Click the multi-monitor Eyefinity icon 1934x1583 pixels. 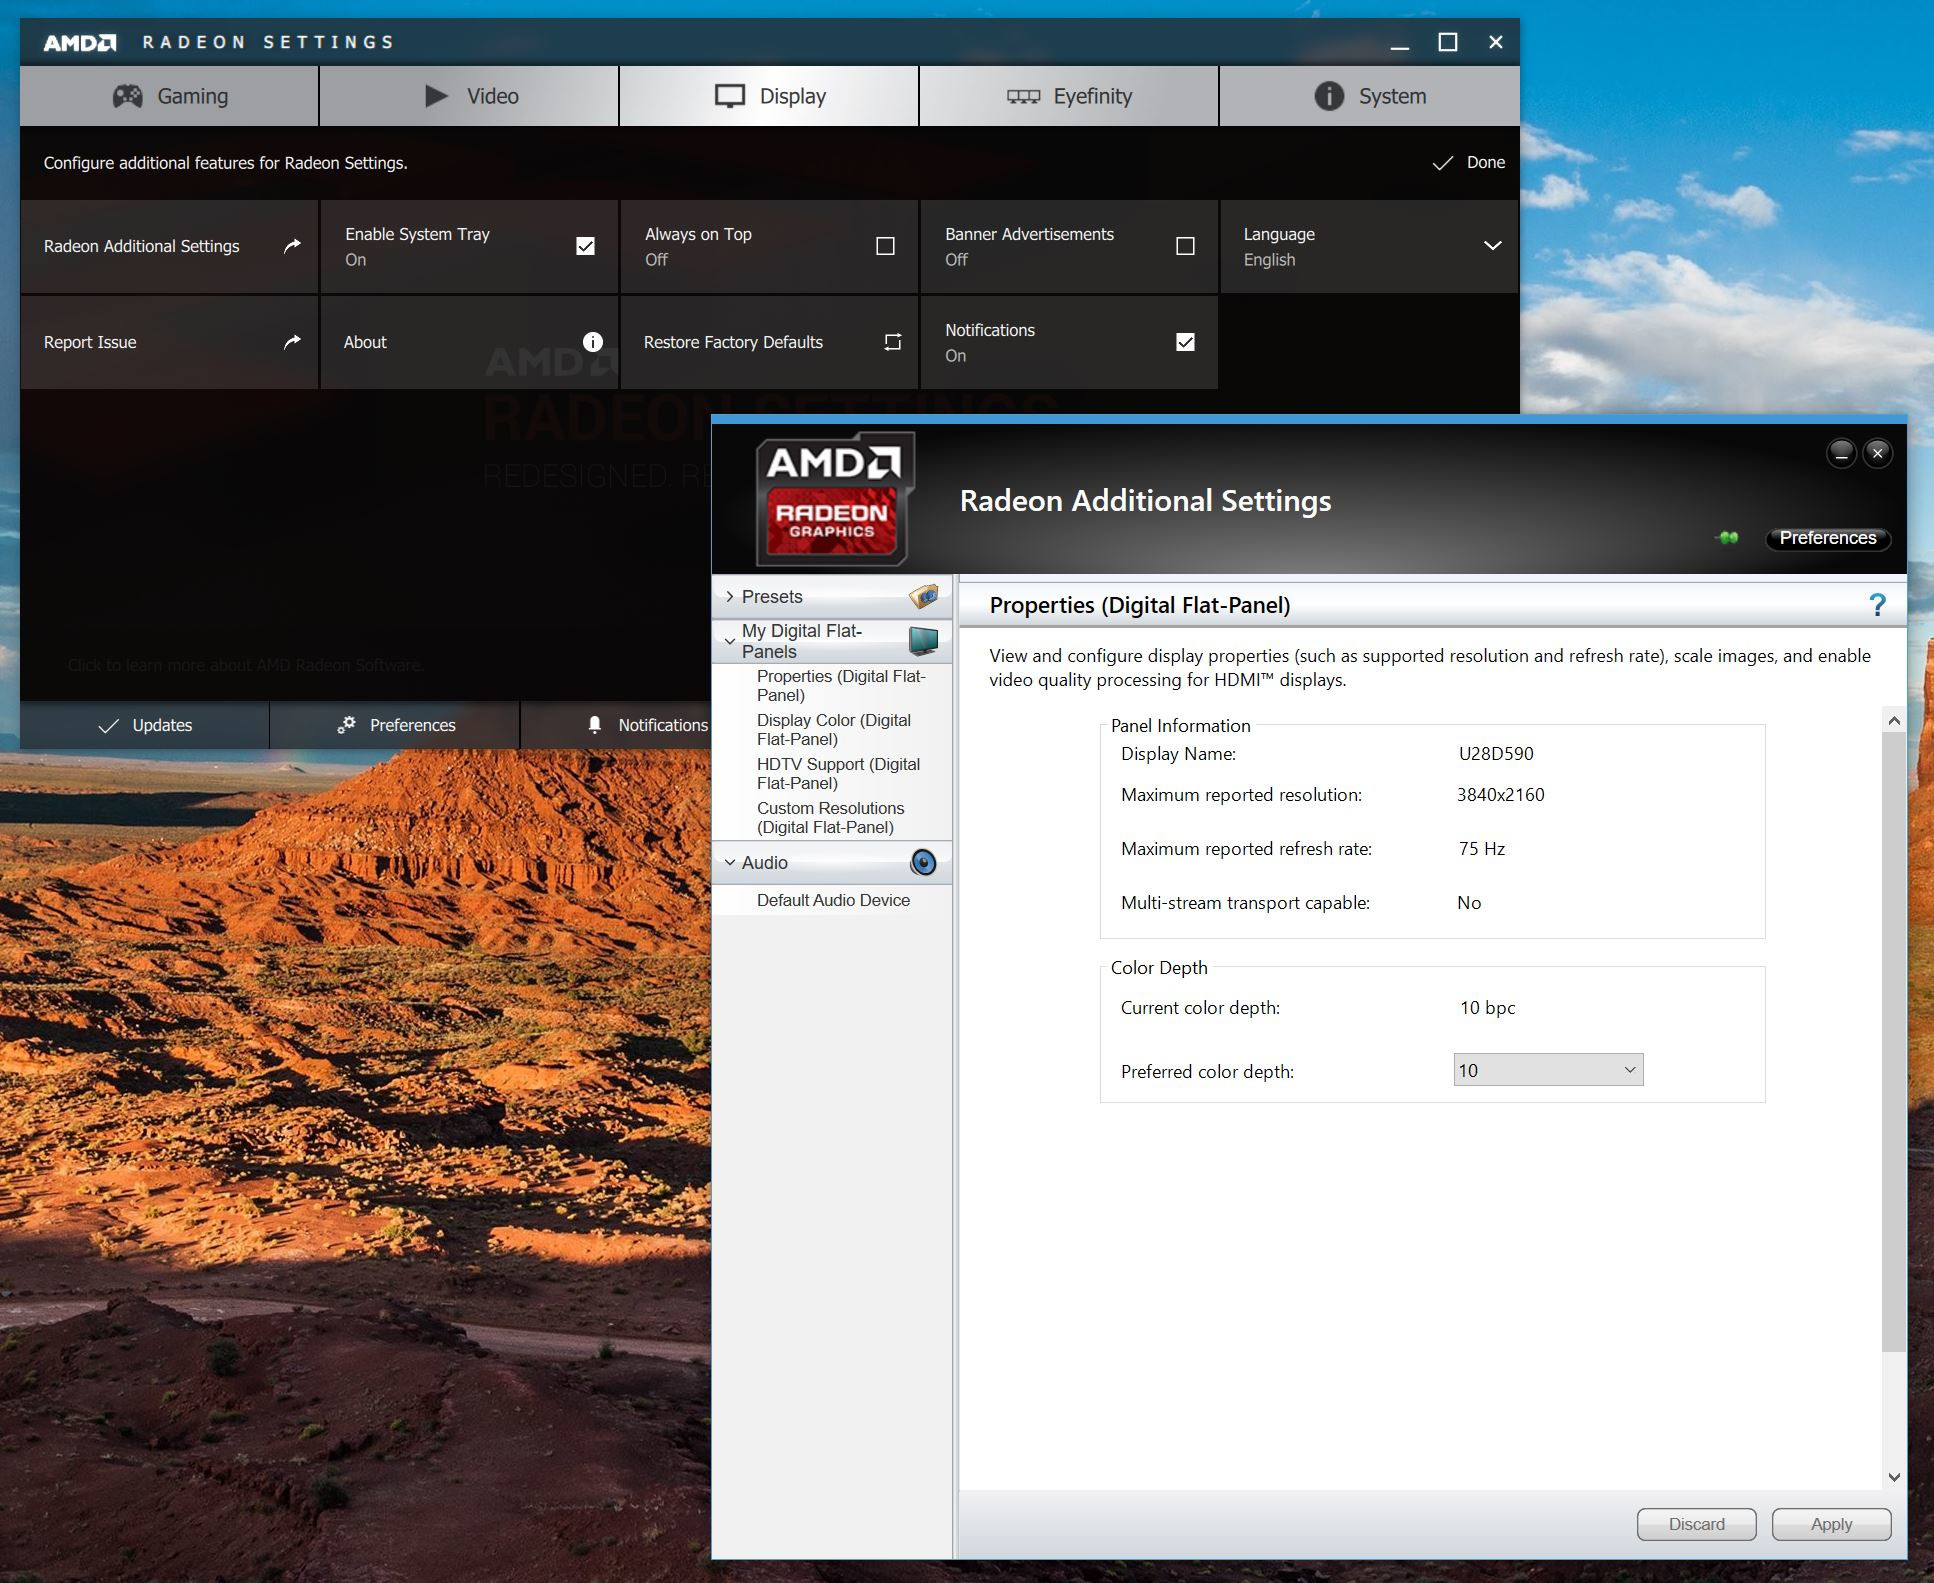coord(1023,96)
